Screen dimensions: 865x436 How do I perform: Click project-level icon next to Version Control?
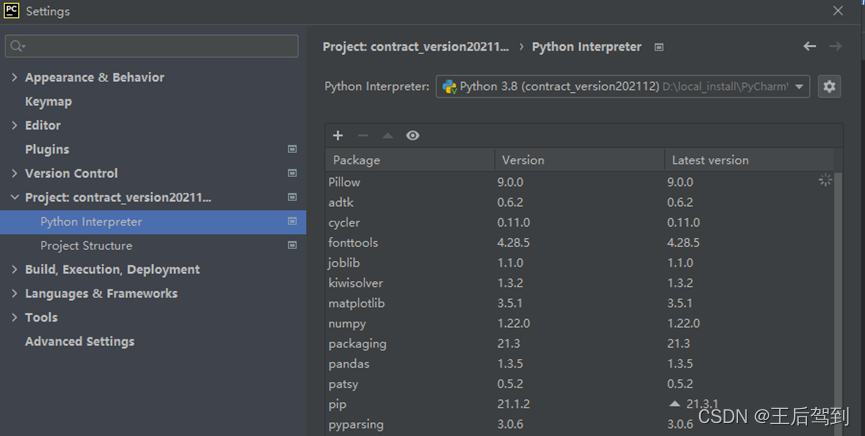tap(292, 173)
